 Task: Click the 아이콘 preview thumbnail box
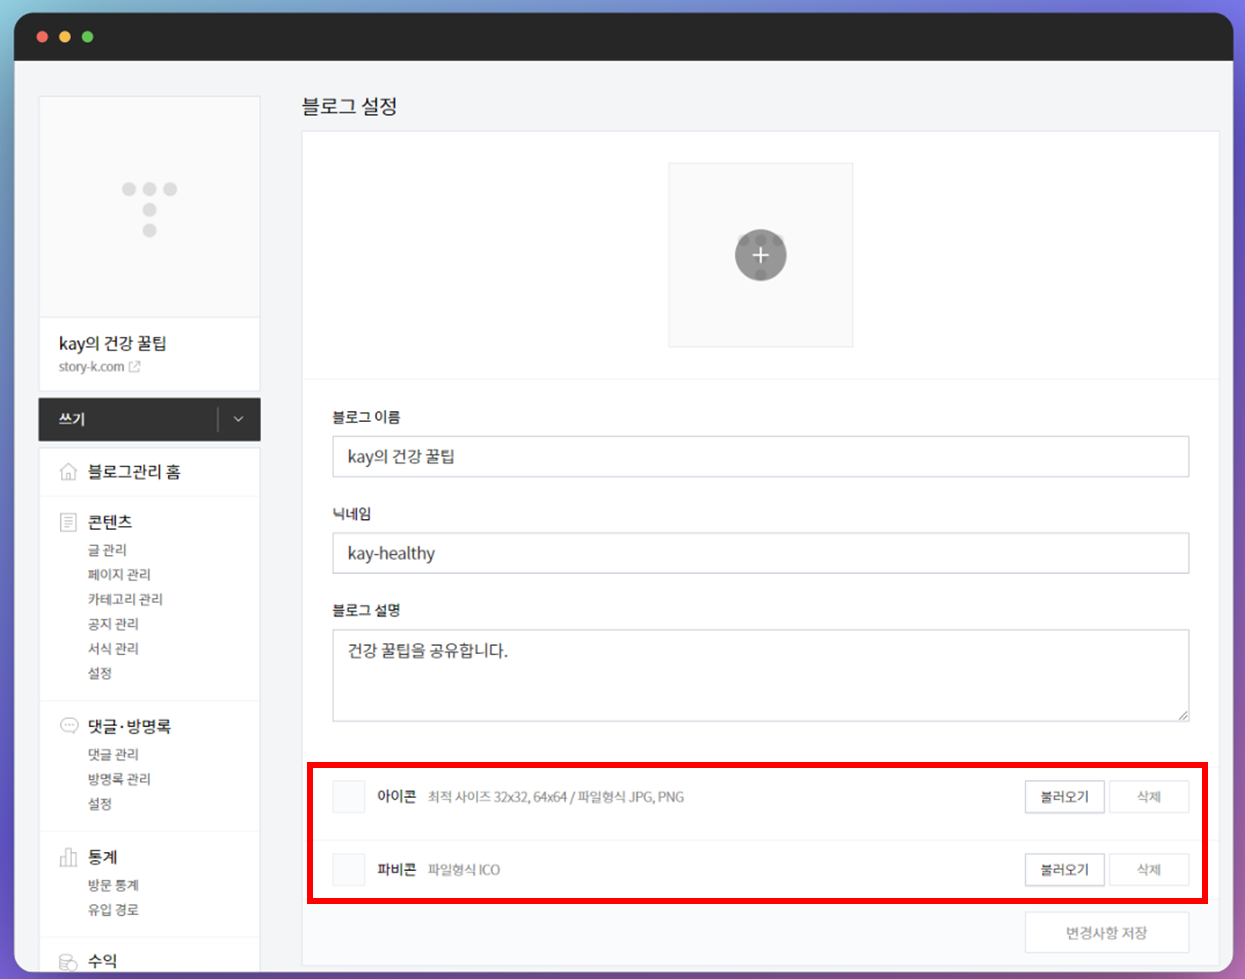click(349, 797)
